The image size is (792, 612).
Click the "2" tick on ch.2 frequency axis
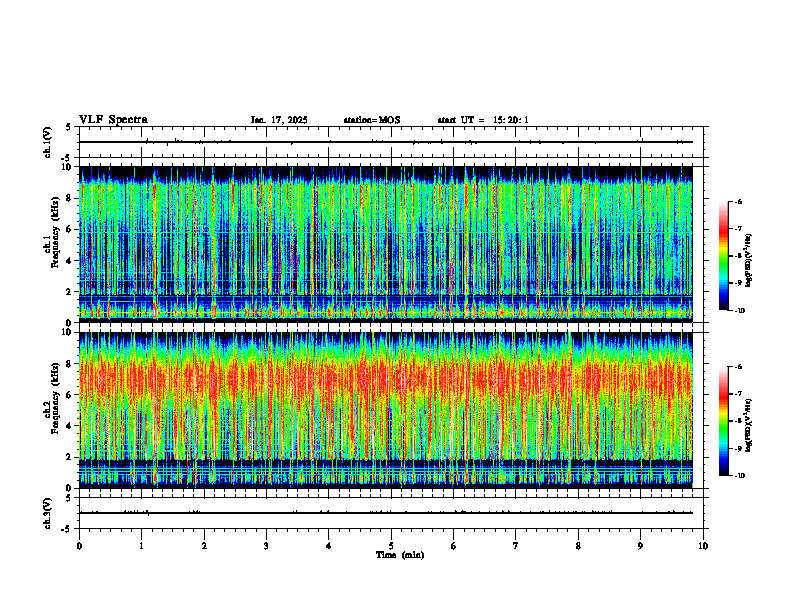(70, 457)
